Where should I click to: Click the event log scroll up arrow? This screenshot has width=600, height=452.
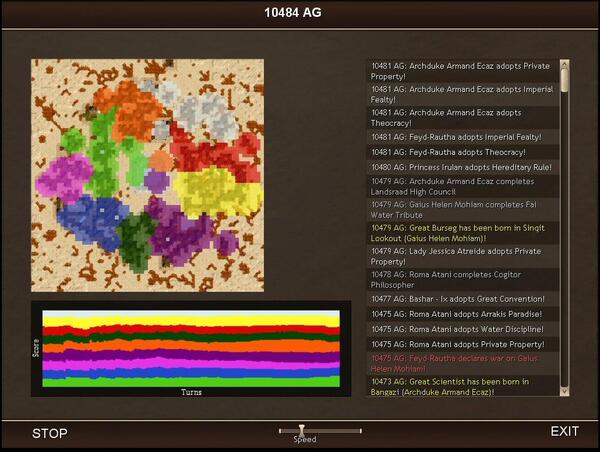(564, 65)
